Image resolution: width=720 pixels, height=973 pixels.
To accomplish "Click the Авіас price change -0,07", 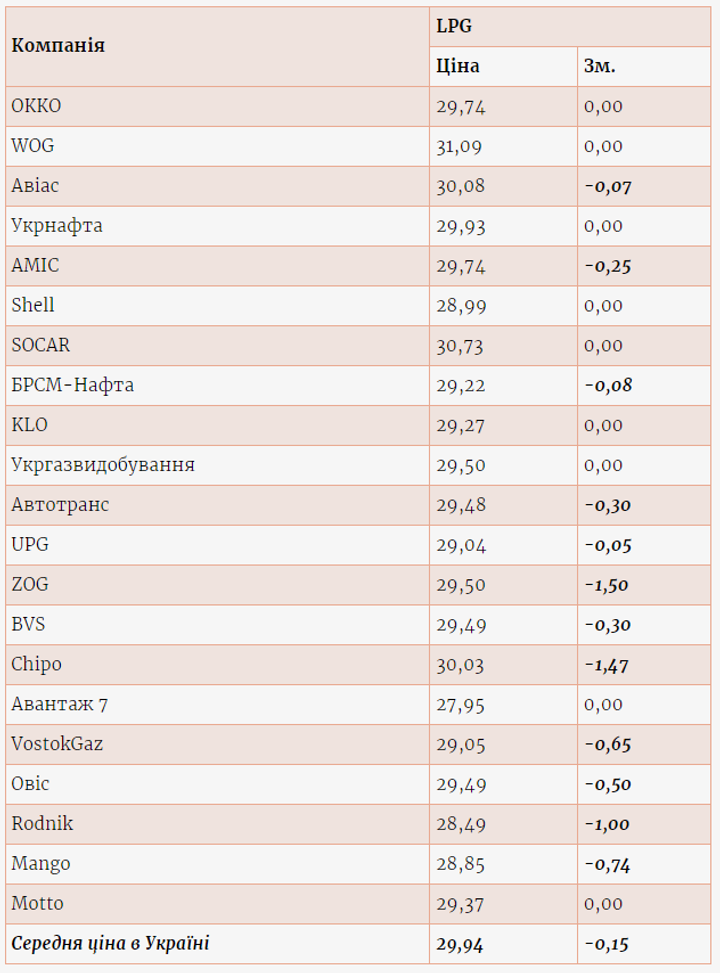I will click(607, 186).
